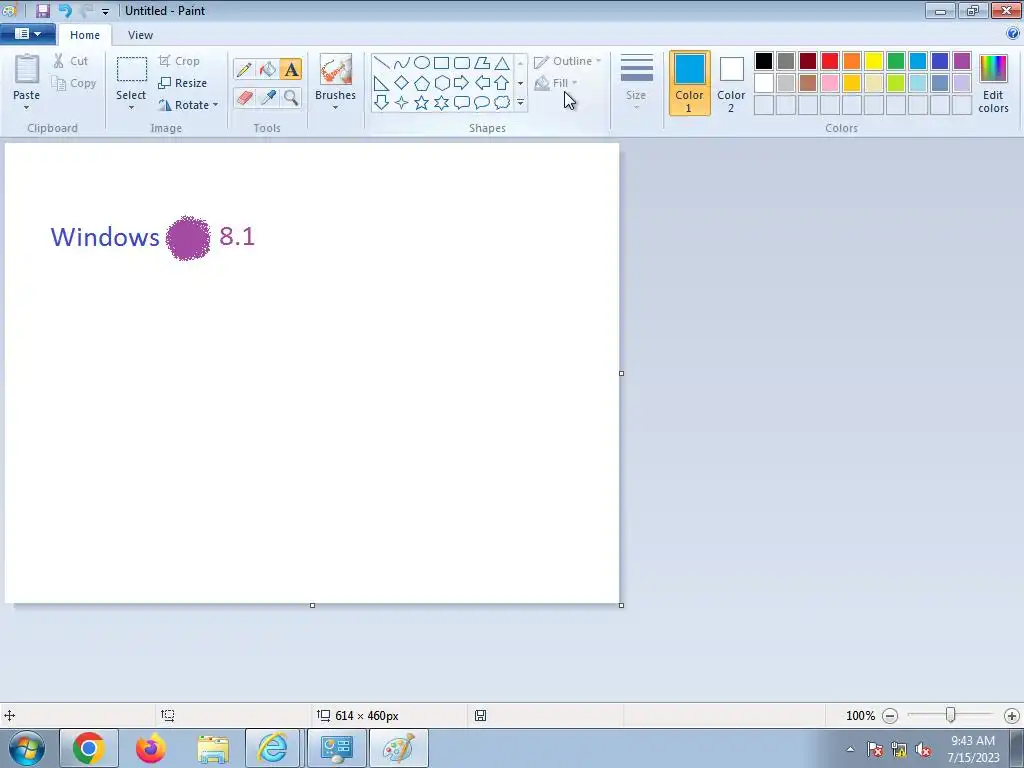
Task: Select the Color picker eyedropper tool
Action: [268, 98]
